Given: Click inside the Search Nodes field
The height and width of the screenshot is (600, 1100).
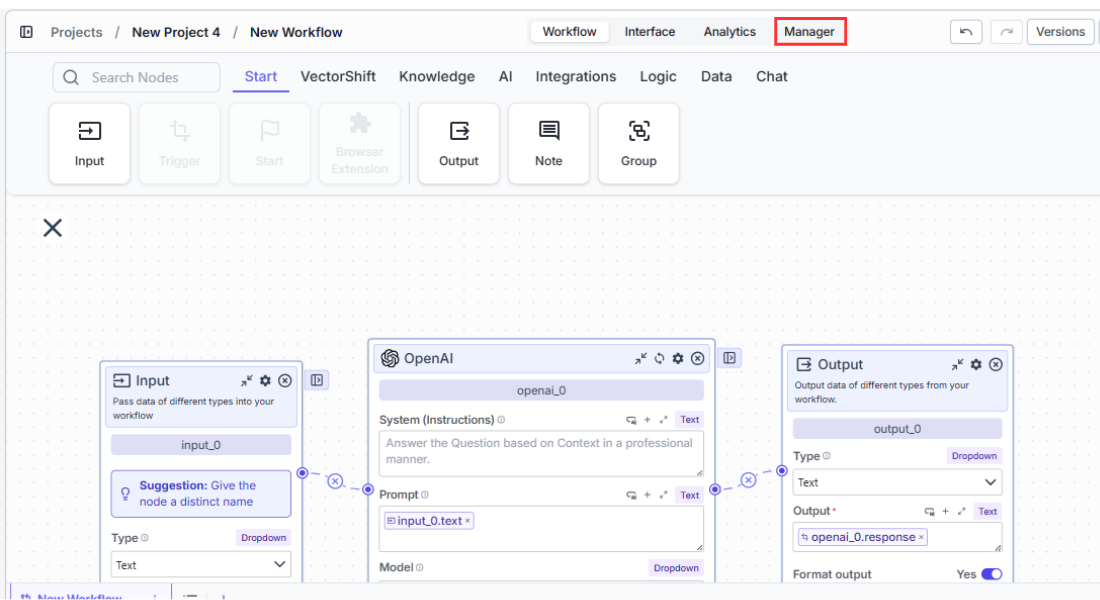Looking at the screenshot, I should (135, 77).
